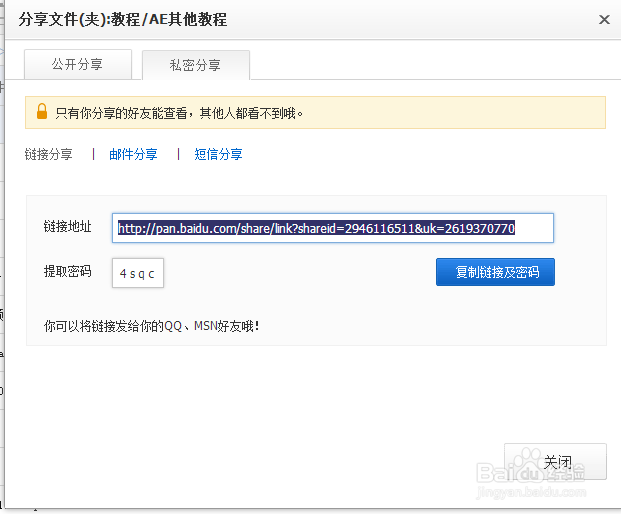
Task: Click the orange lock icon
Action: point(42,111)
